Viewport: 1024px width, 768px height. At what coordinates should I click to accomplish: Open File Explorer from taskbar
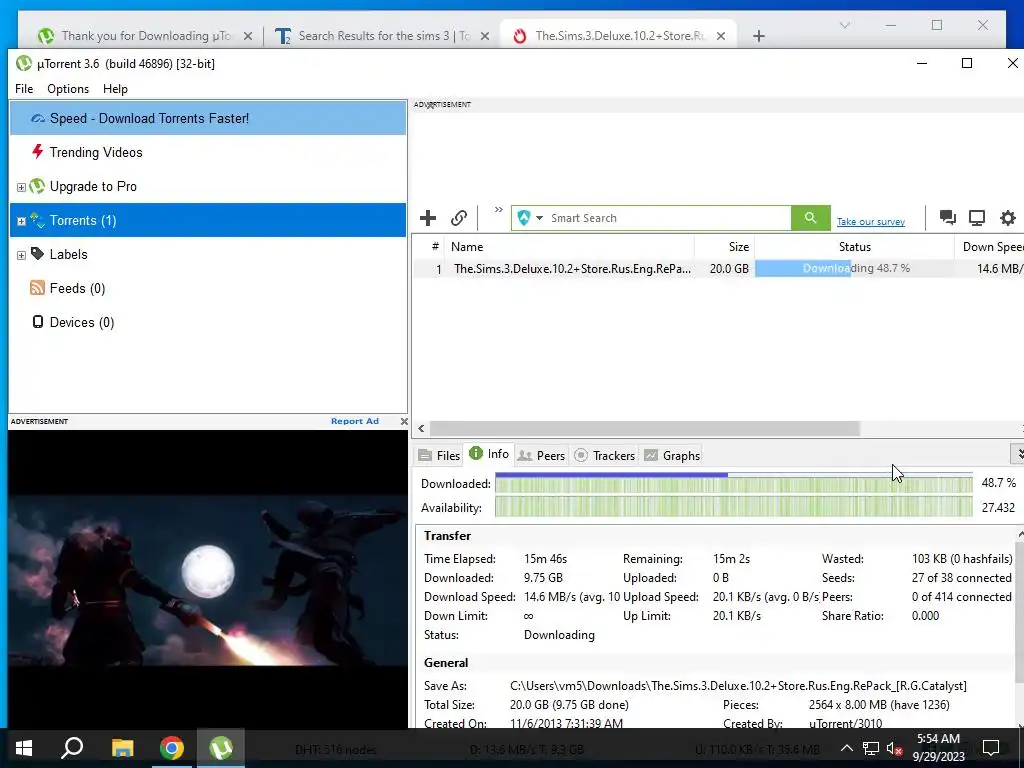(122, 748)
